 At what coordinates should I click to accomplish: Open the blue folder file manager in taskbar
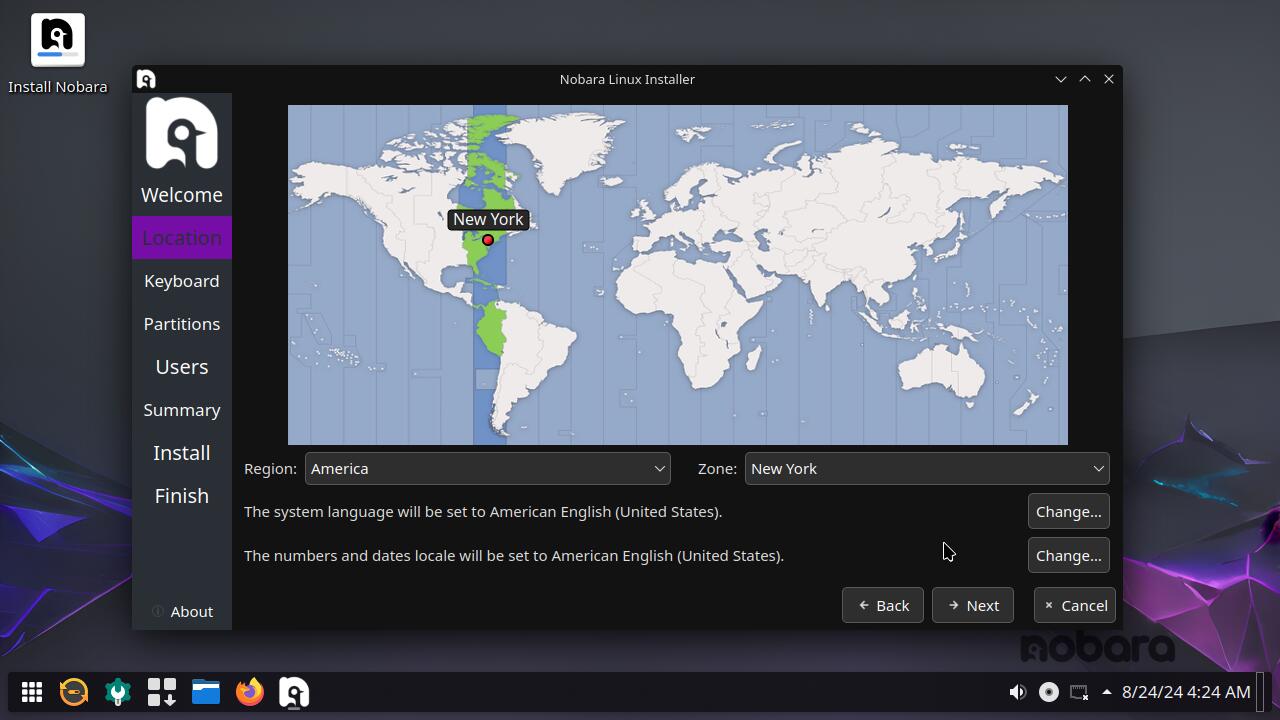pyautogui.click(x=206, y=692)
